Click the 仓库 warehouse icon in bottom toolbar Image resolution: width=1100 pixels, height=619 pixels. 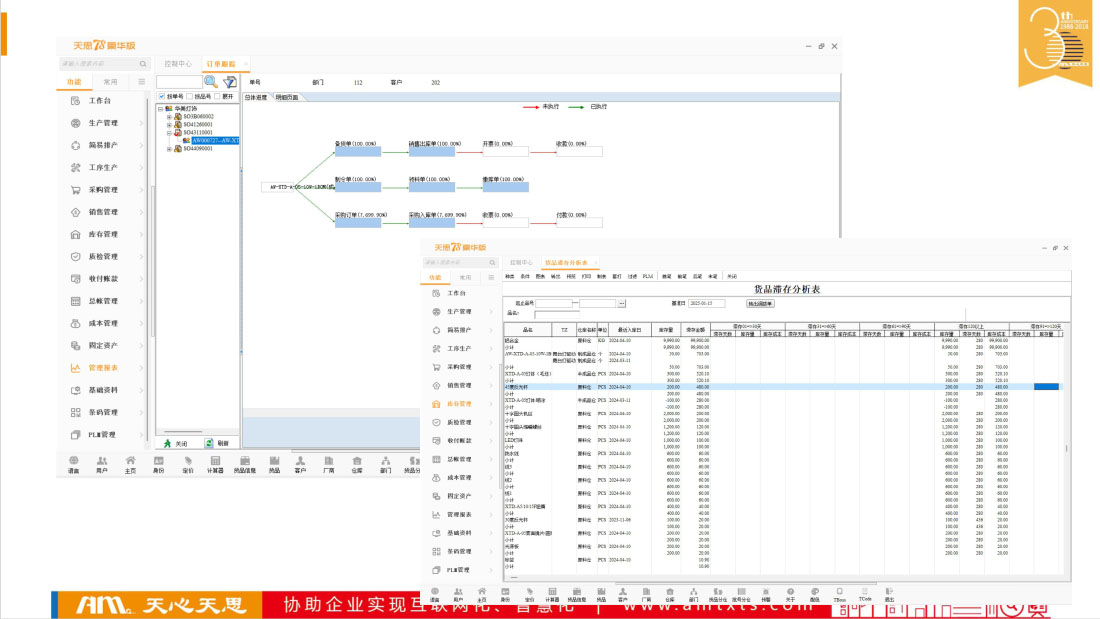coord(356,464)
